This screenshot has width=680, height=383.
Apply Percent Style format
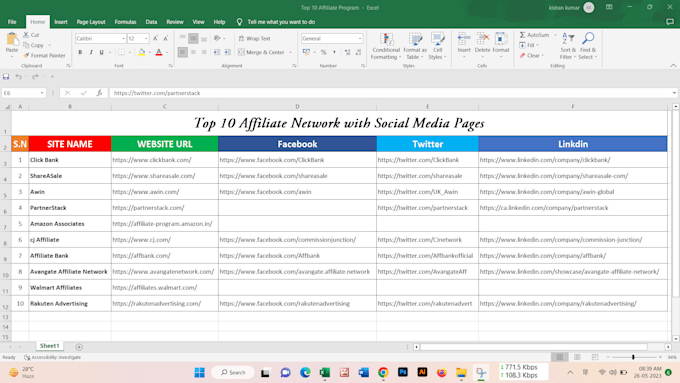point(324,52)
